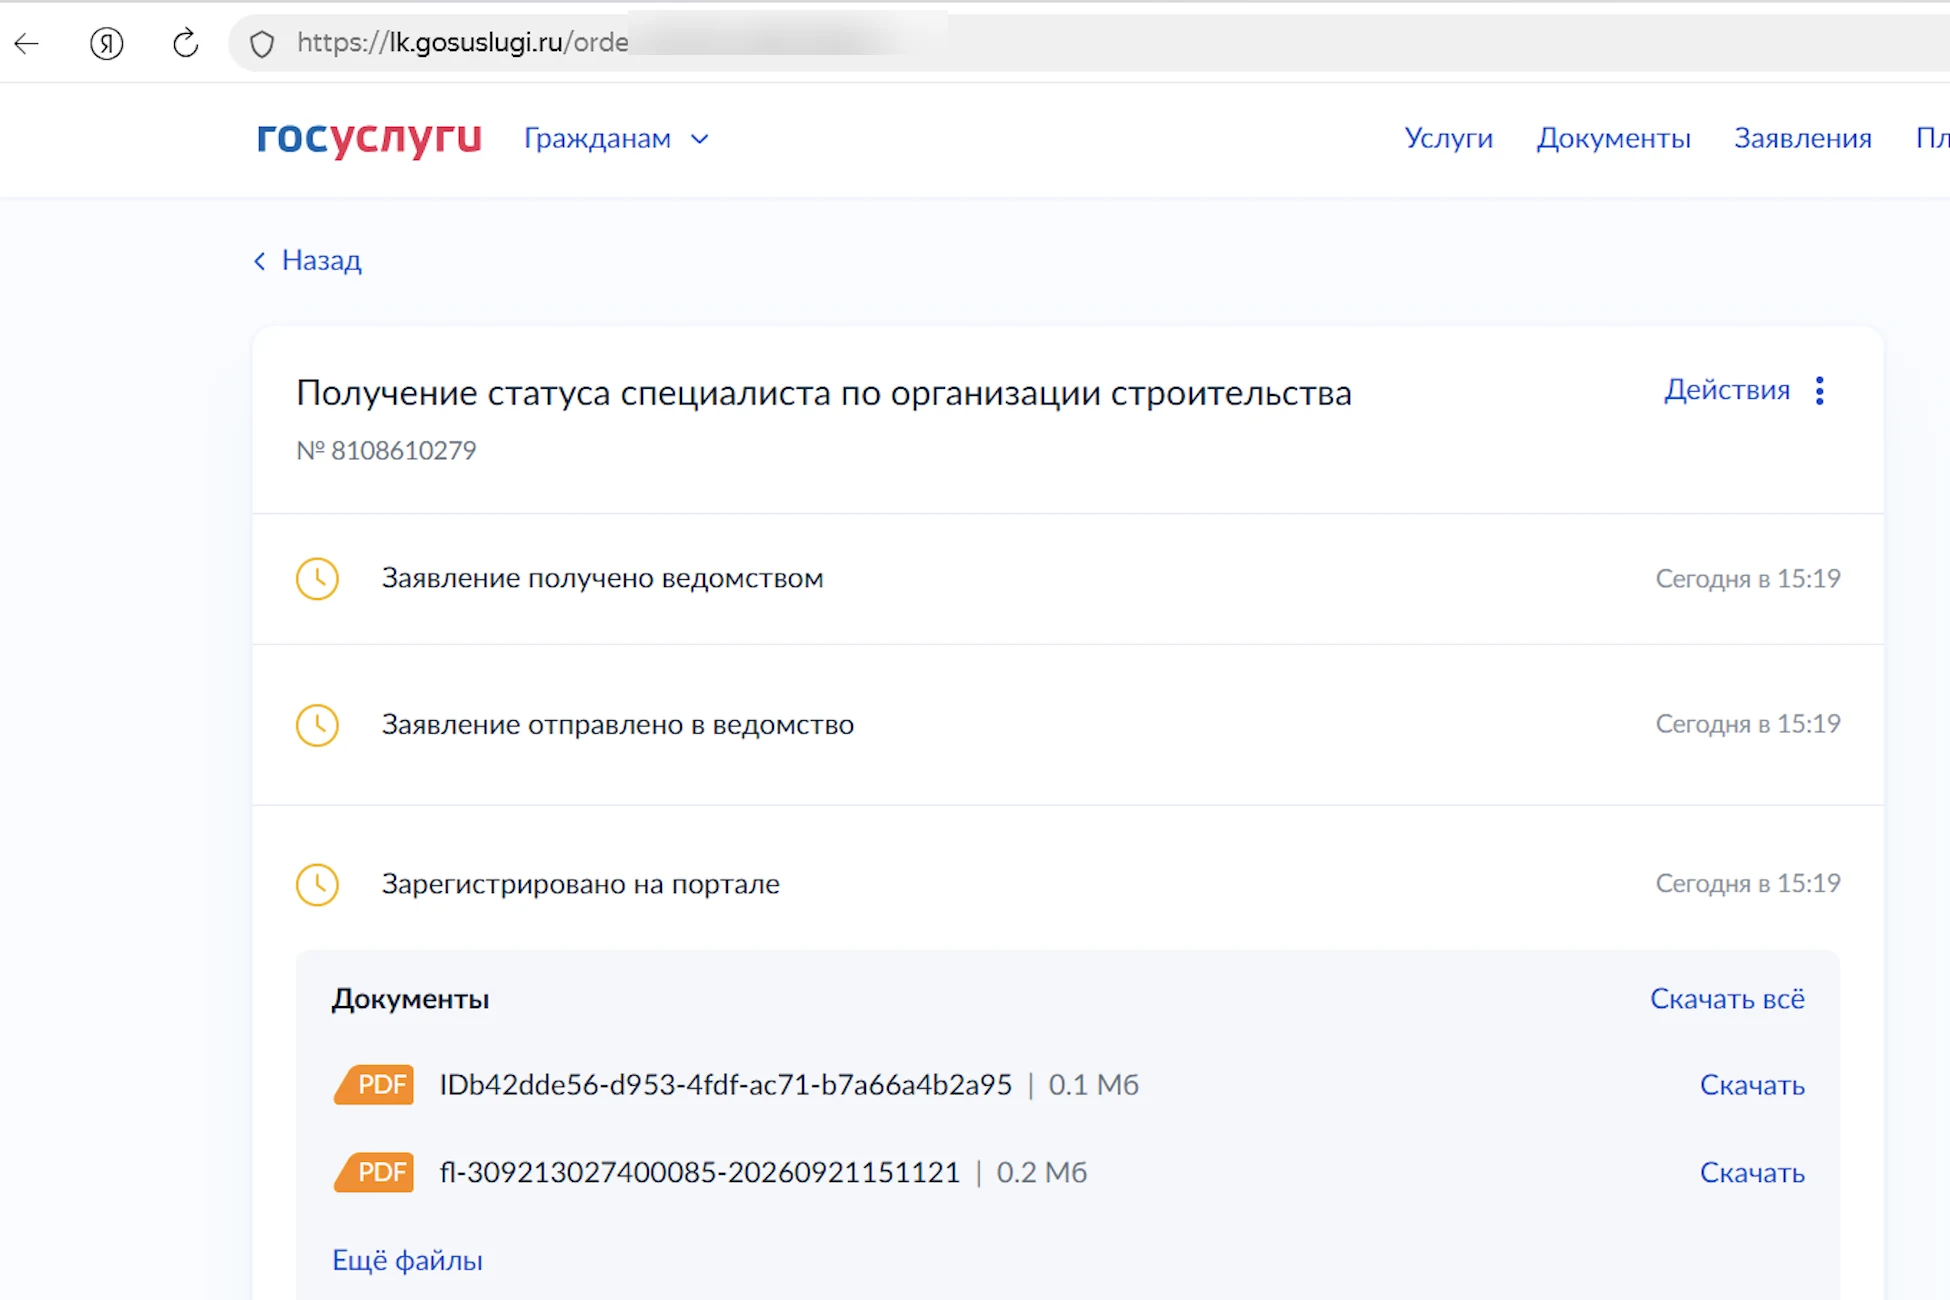
Task: Click clock icon for Заявление отправлено в ведомство
Action: (x=317, y=725)
